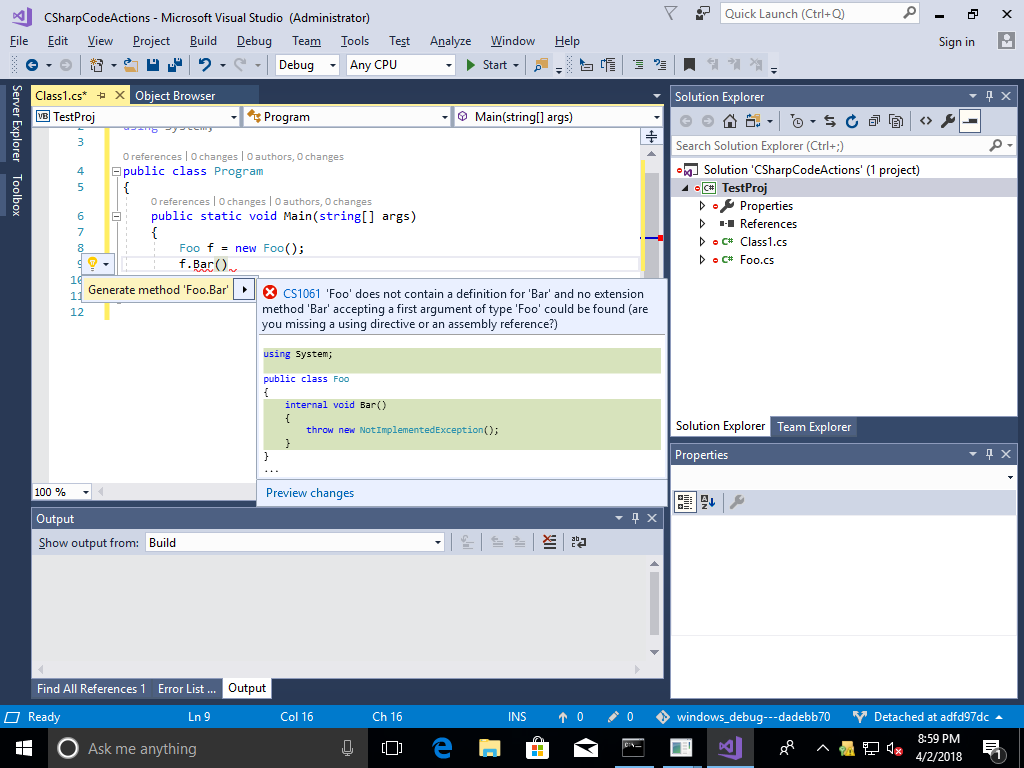This screenshot has height=768, width=1024.
Task: Click the Solution Explorer Home icon
Action: [x=730, y=121]
